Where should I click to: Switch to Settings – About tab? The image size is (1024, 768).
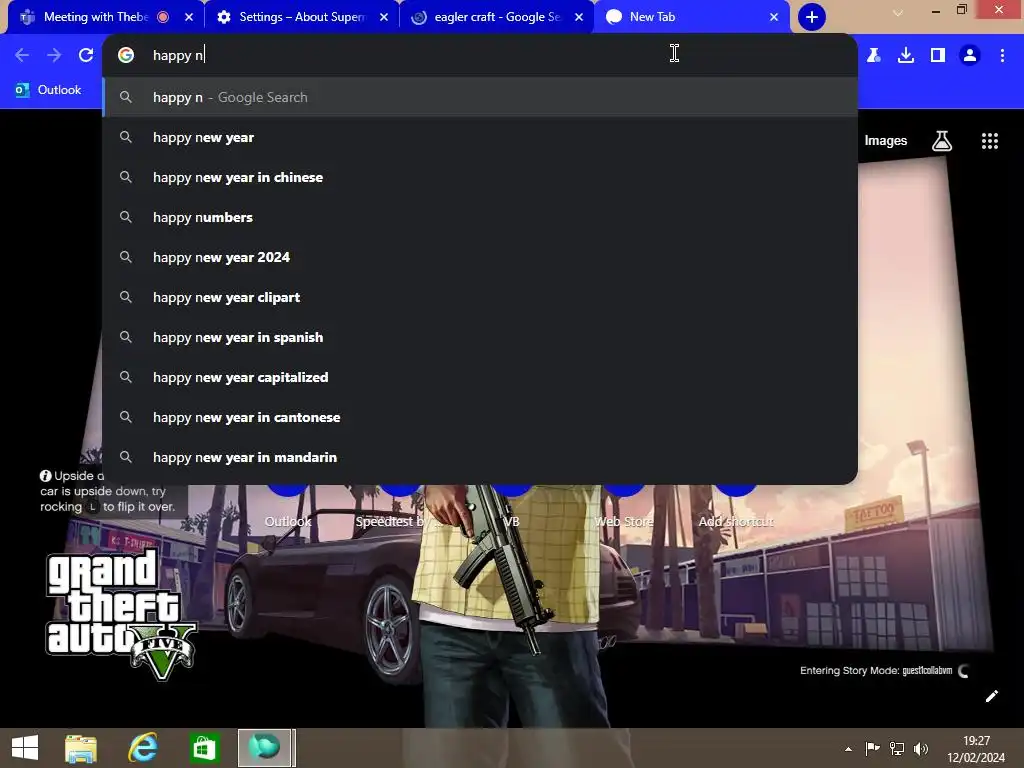302,17
